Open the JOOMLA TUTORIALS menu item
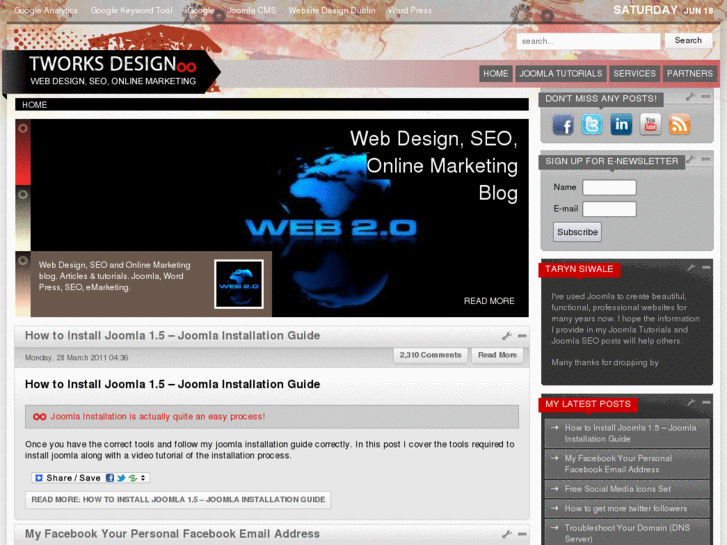 [561, 74]
